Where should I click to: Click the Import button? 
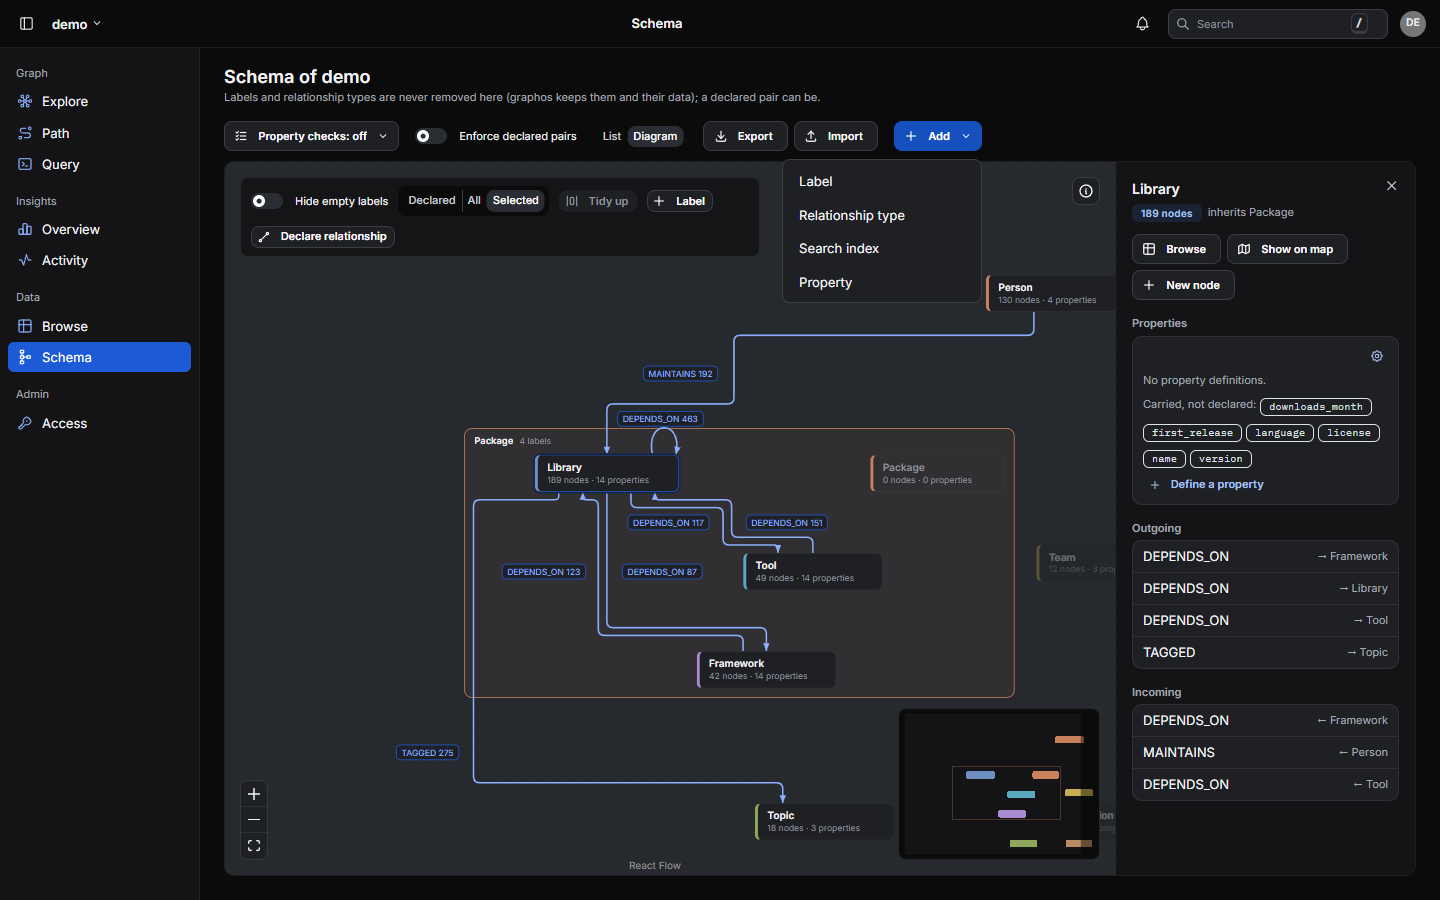(836, 136)
